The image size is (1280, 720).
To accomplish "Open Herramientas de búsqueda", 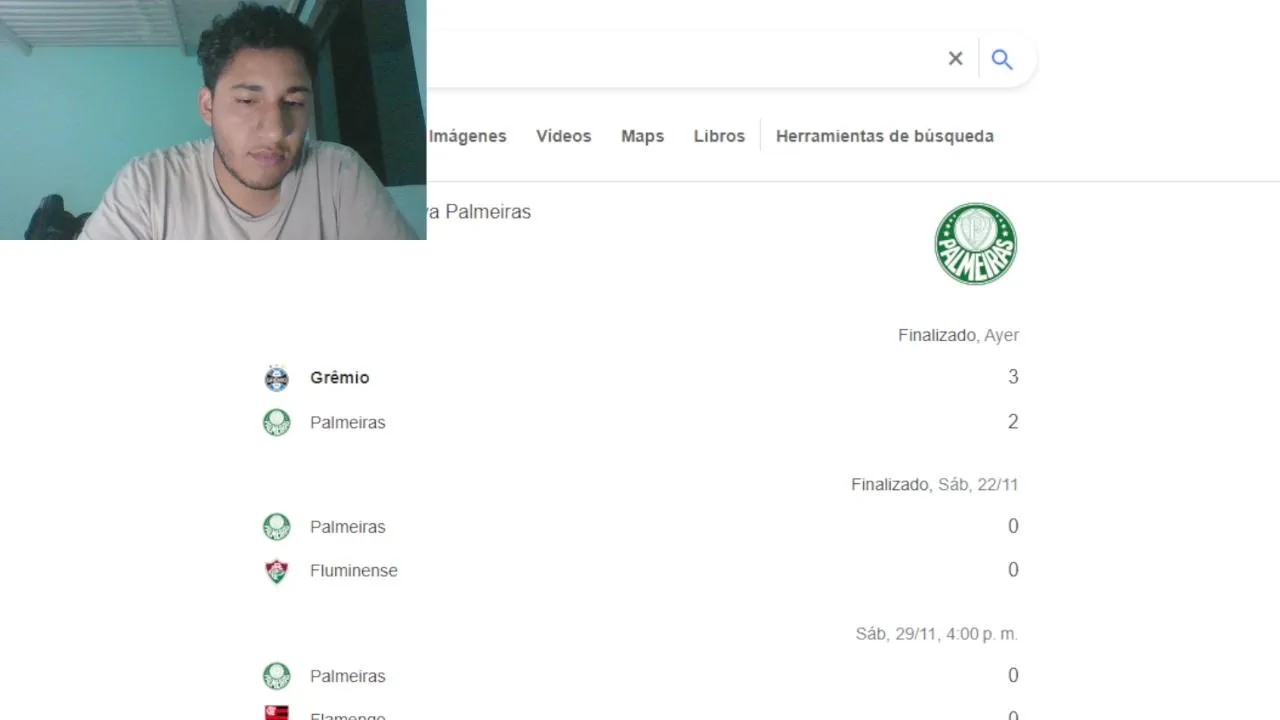I will (x=885, y=136).
